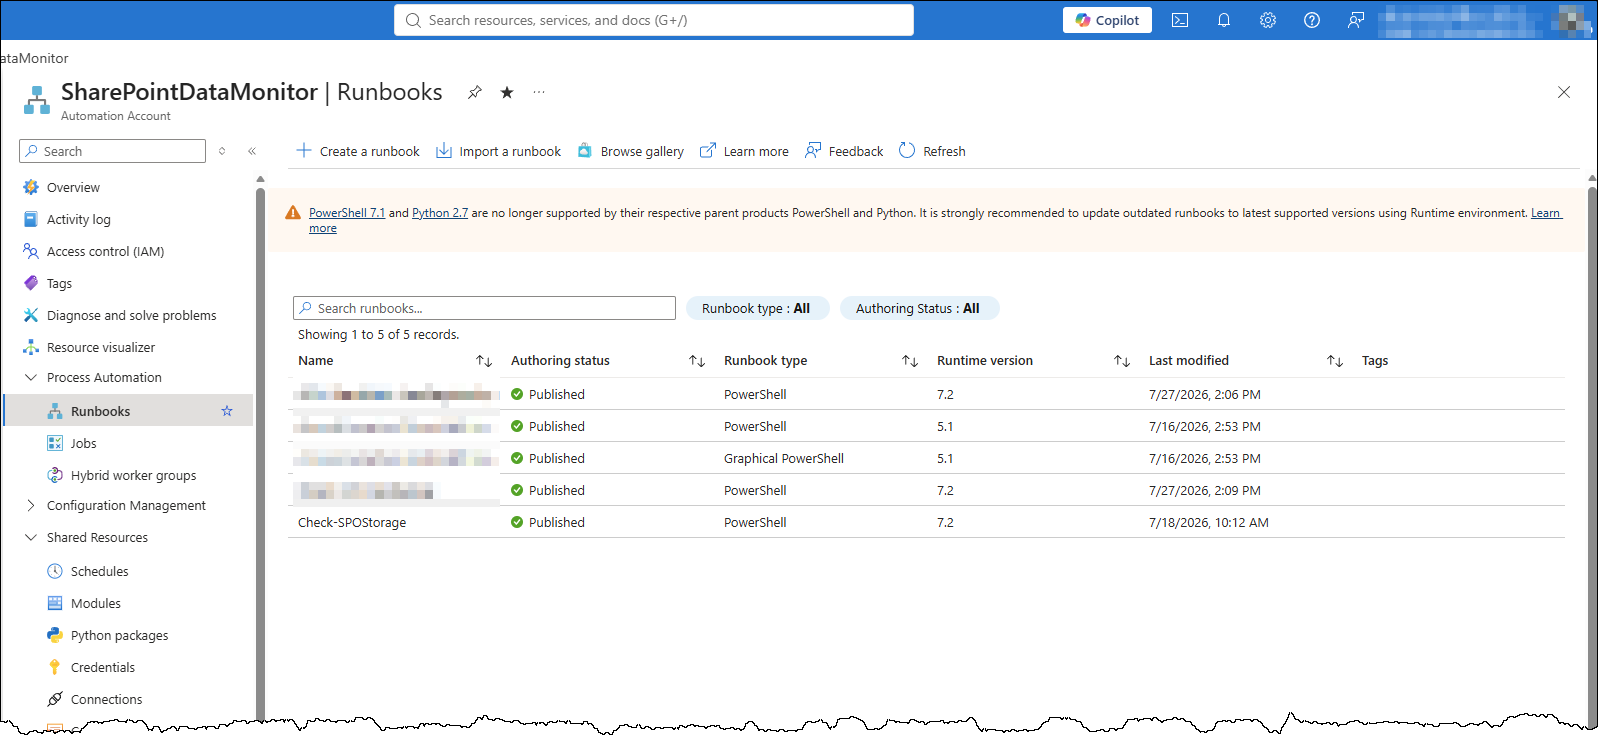Sort the table by Authoring status

[x=697, y=361]
